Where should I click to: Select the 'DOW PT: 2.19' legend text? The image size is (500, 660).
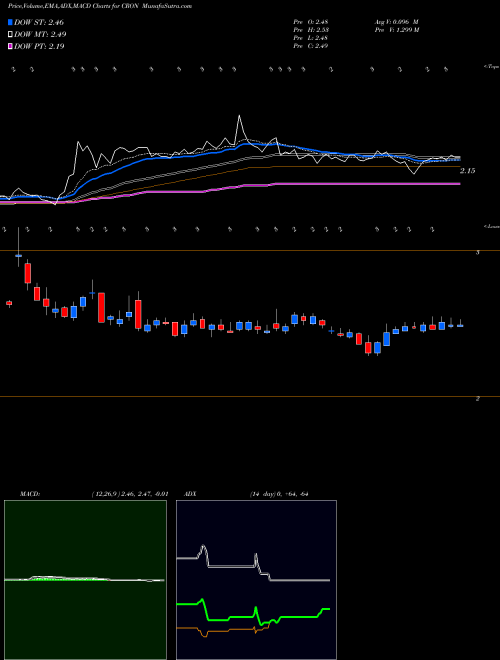coord(39,46)
